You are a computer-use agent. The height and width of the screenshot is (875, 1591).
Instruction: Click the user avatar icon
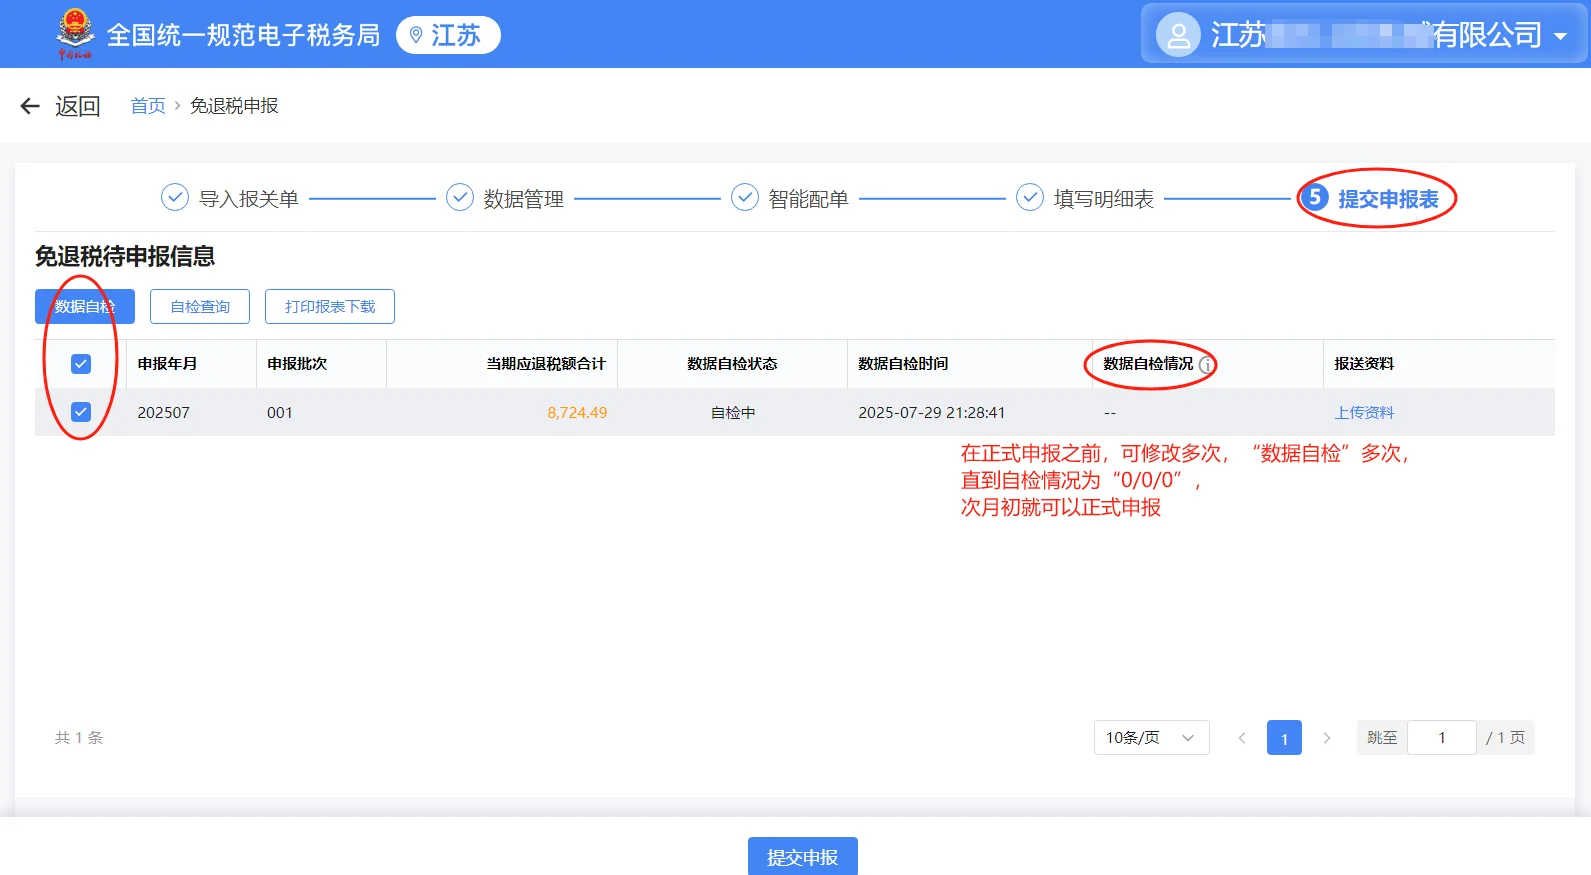[x=1178, y=35]
